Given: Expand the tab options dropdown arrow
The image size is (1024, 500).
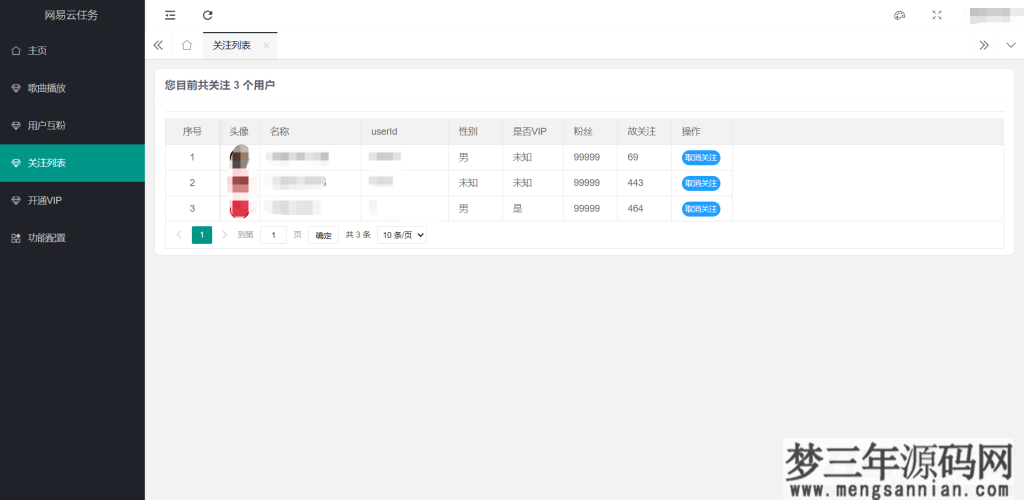Looking at the screenshot, I should point(1010,45).
